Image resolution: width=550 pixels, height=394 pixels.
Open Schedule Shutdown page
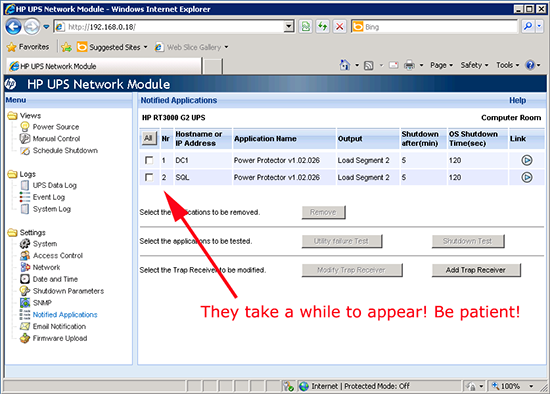(65, 151)
